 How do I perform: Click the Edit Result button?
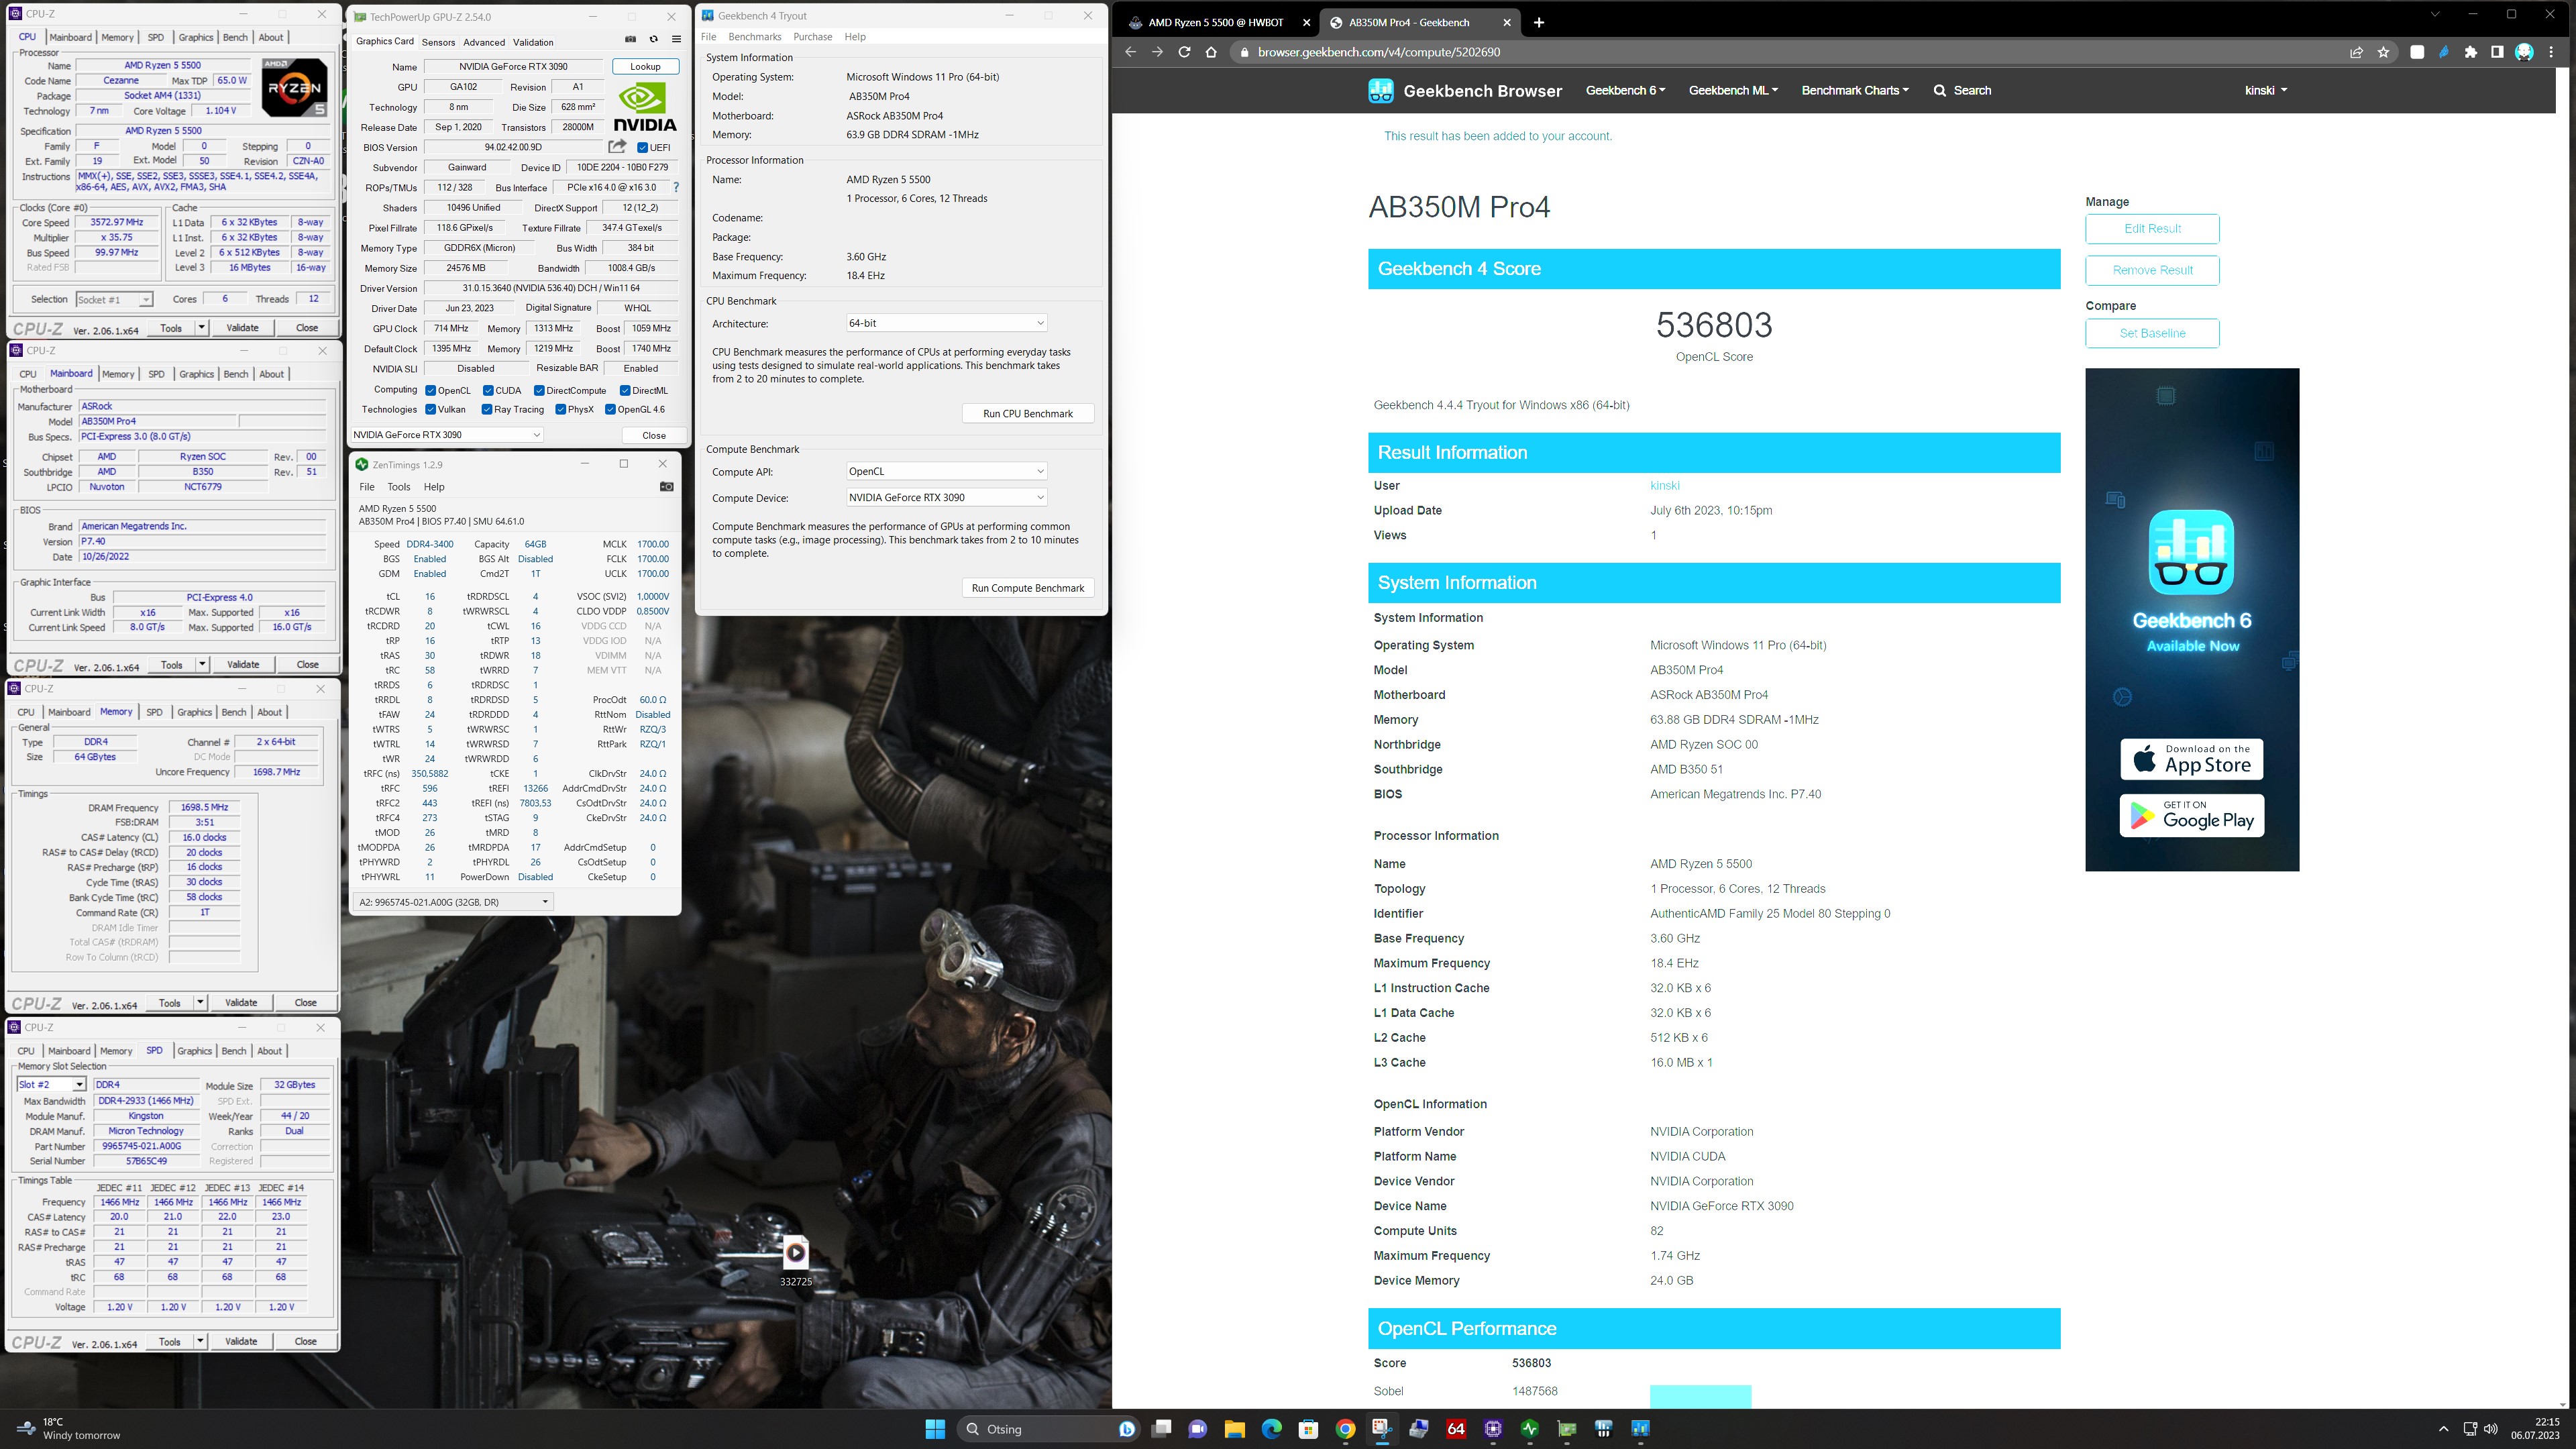[x=2152, y=228]
